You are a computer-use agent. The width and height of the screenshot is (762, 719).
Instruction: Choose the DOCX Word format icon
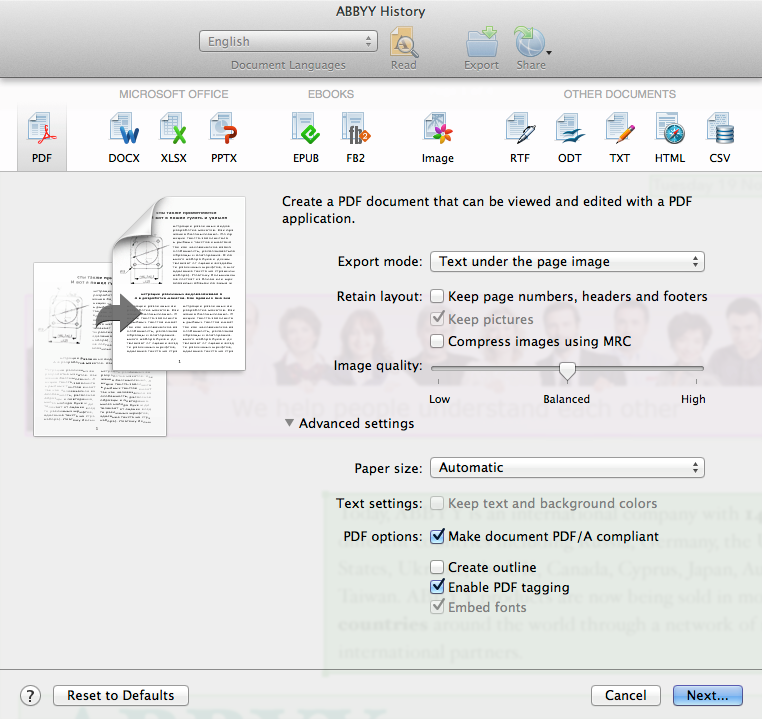click(123, 138)
